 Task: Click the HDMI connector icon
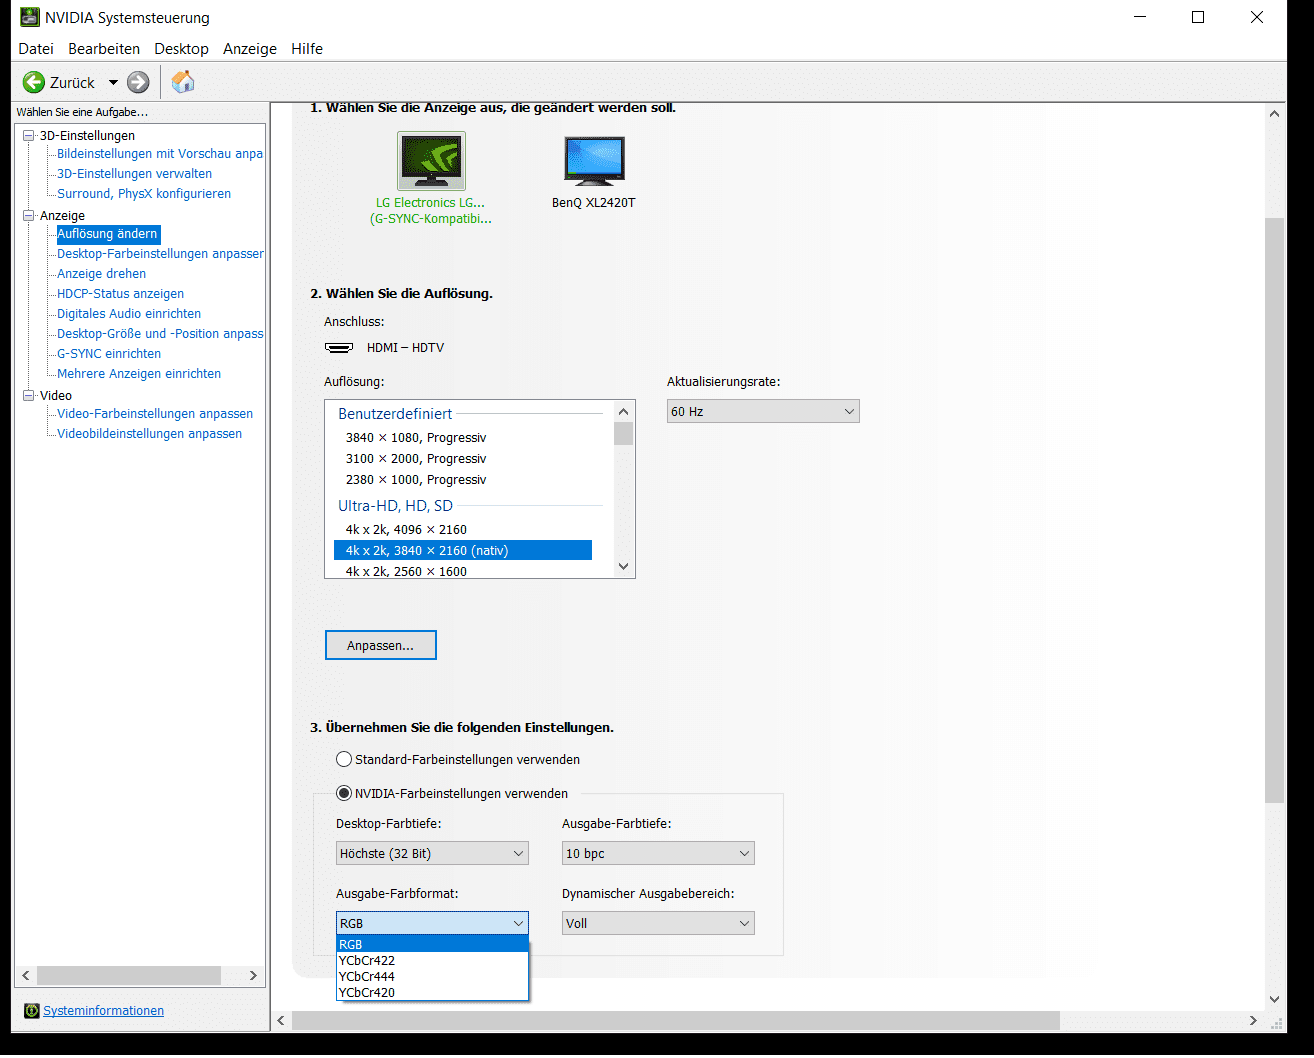tap(339, 348)
